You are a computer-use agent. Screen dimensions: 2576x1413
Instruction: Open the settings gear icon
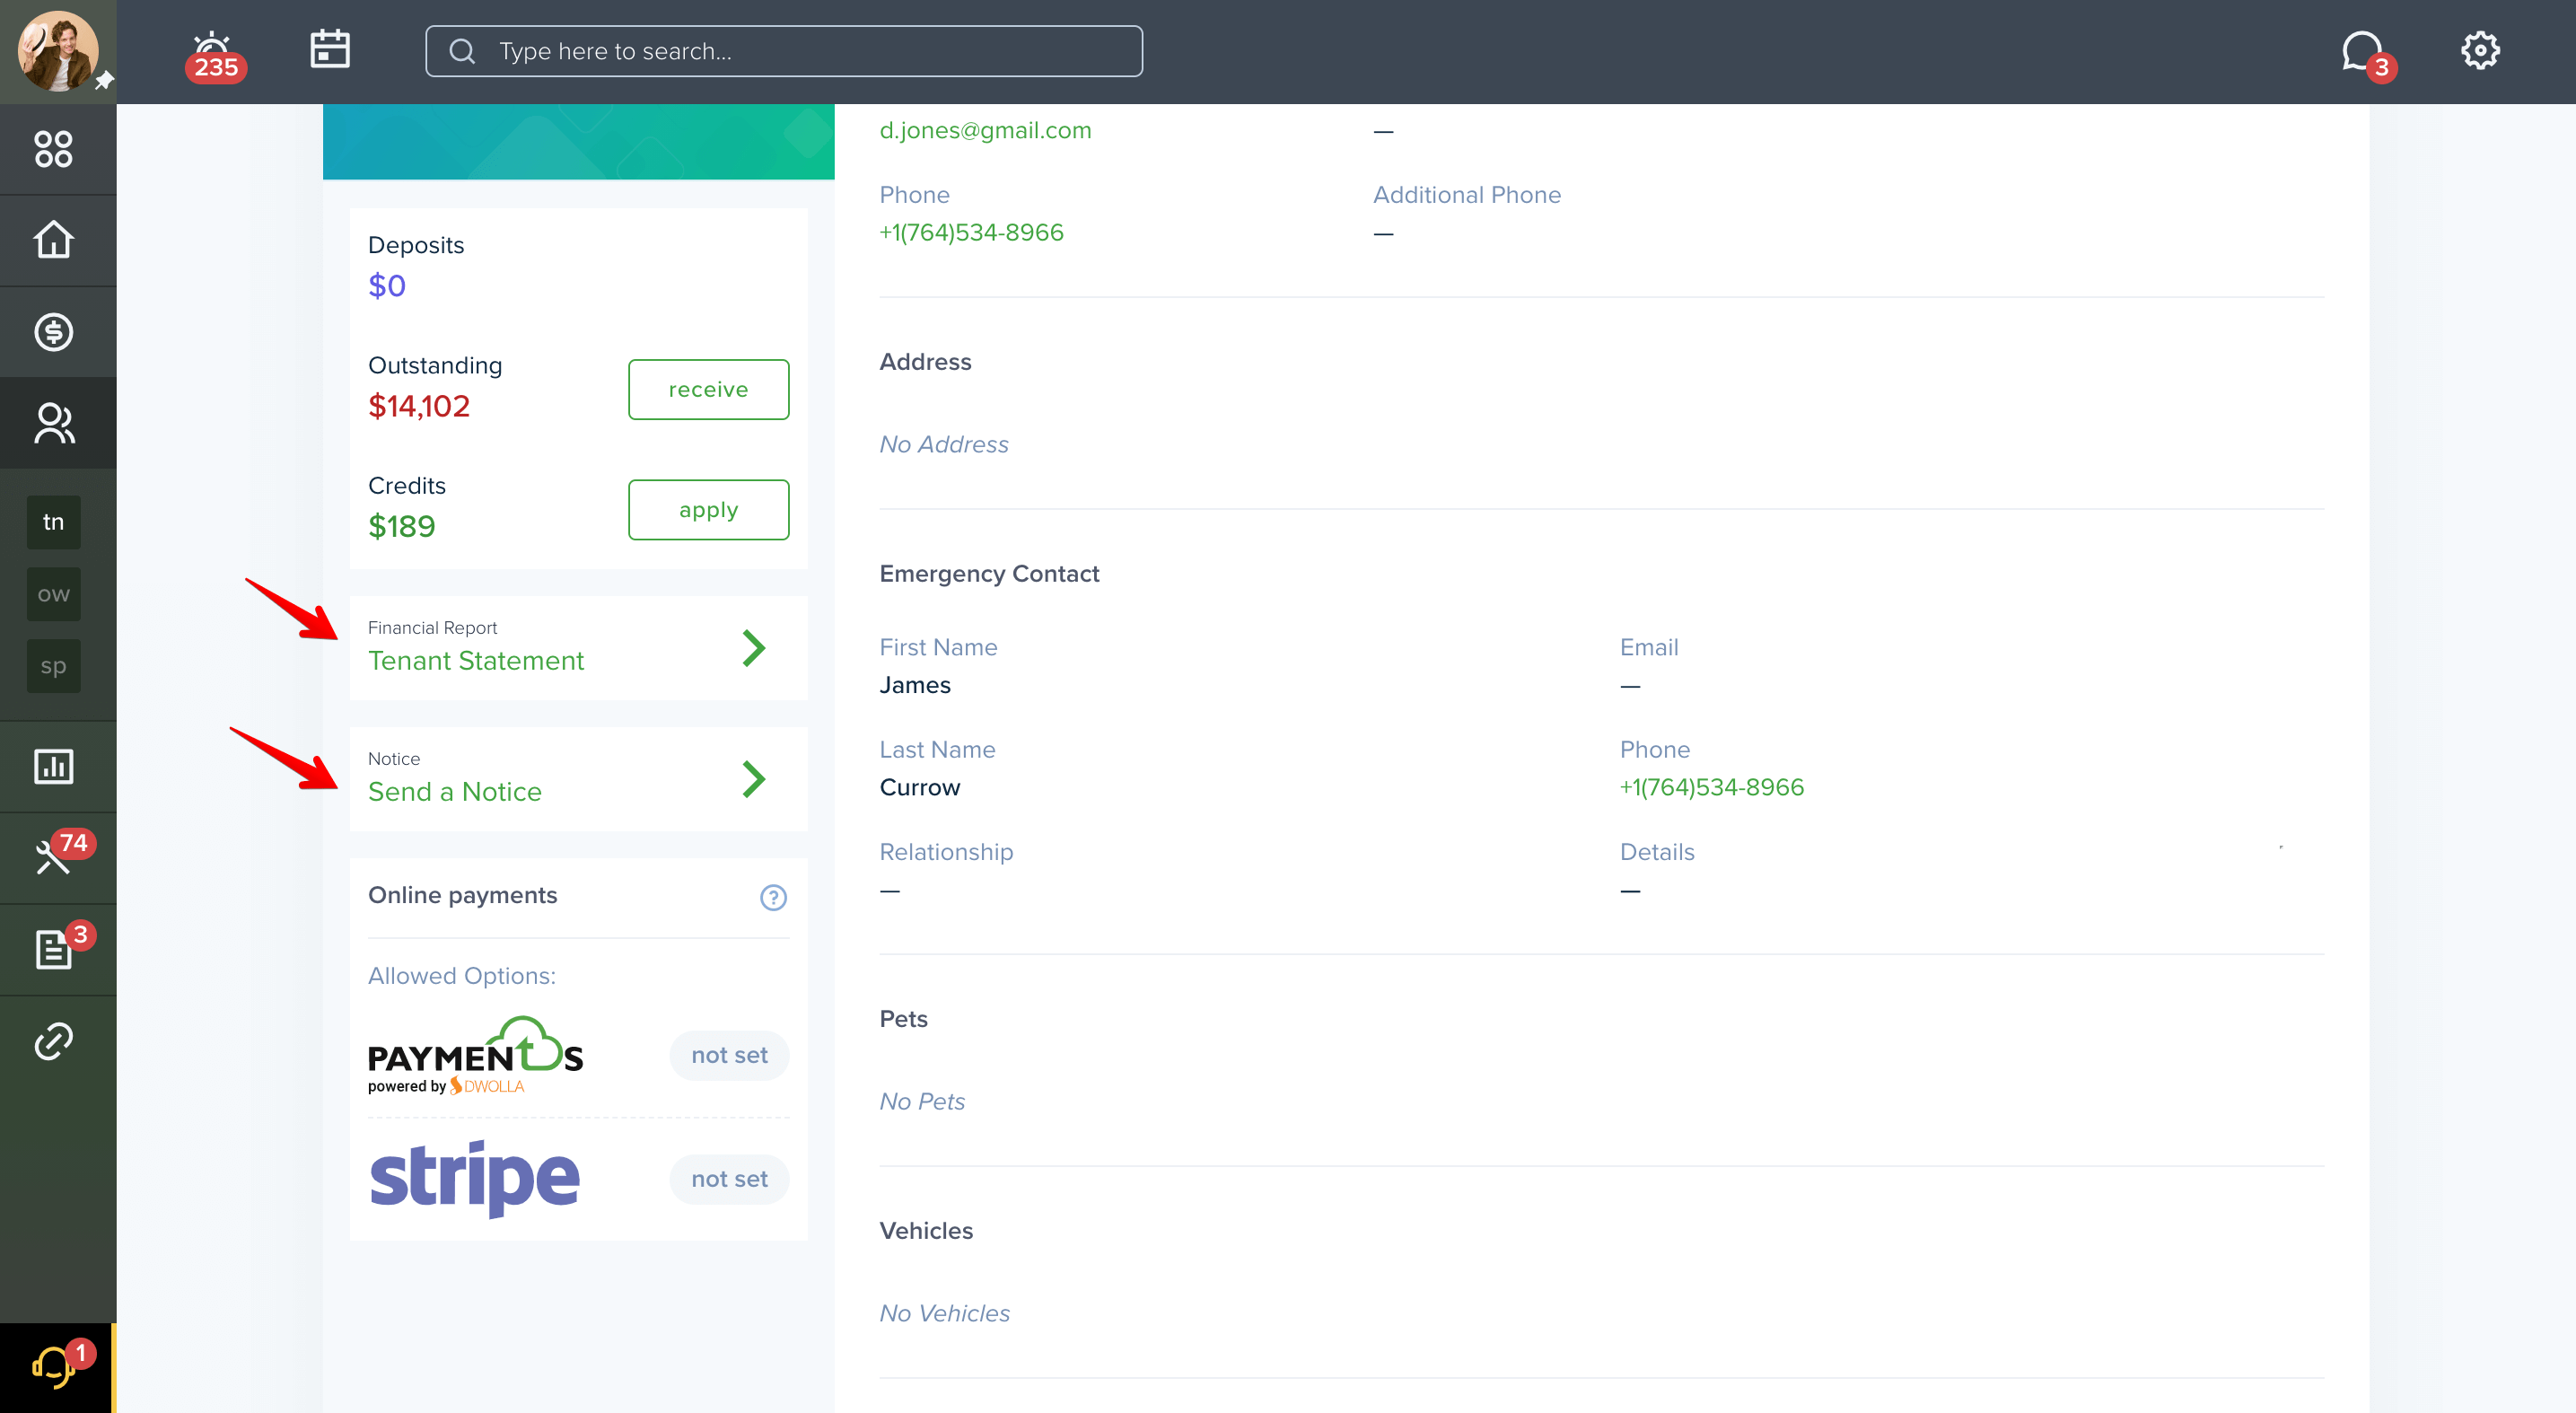[2480, 50]
